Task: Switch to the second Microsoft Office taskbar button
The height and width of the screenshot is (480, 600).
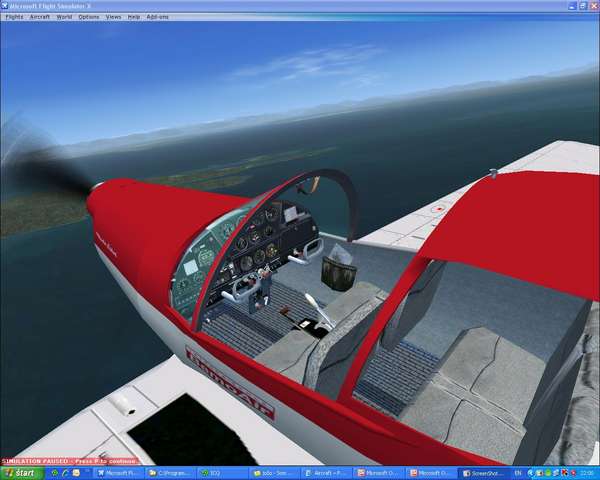Action: [430, 473]
